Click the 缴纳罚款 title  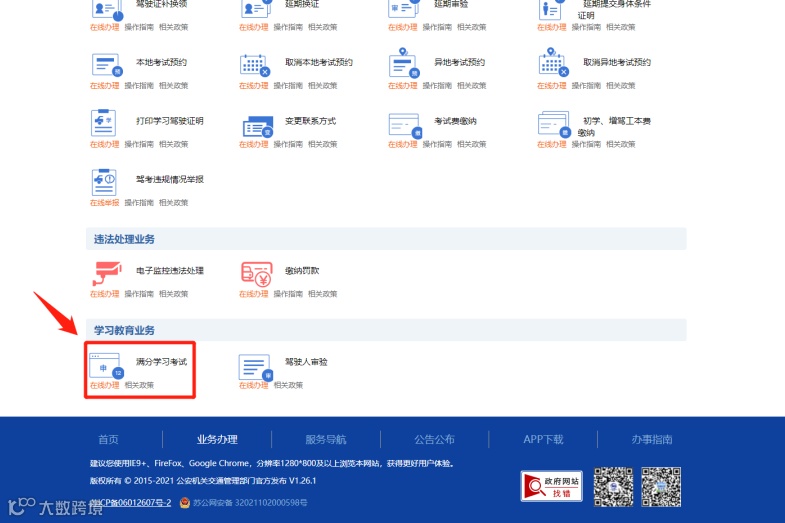pos(302,270)
